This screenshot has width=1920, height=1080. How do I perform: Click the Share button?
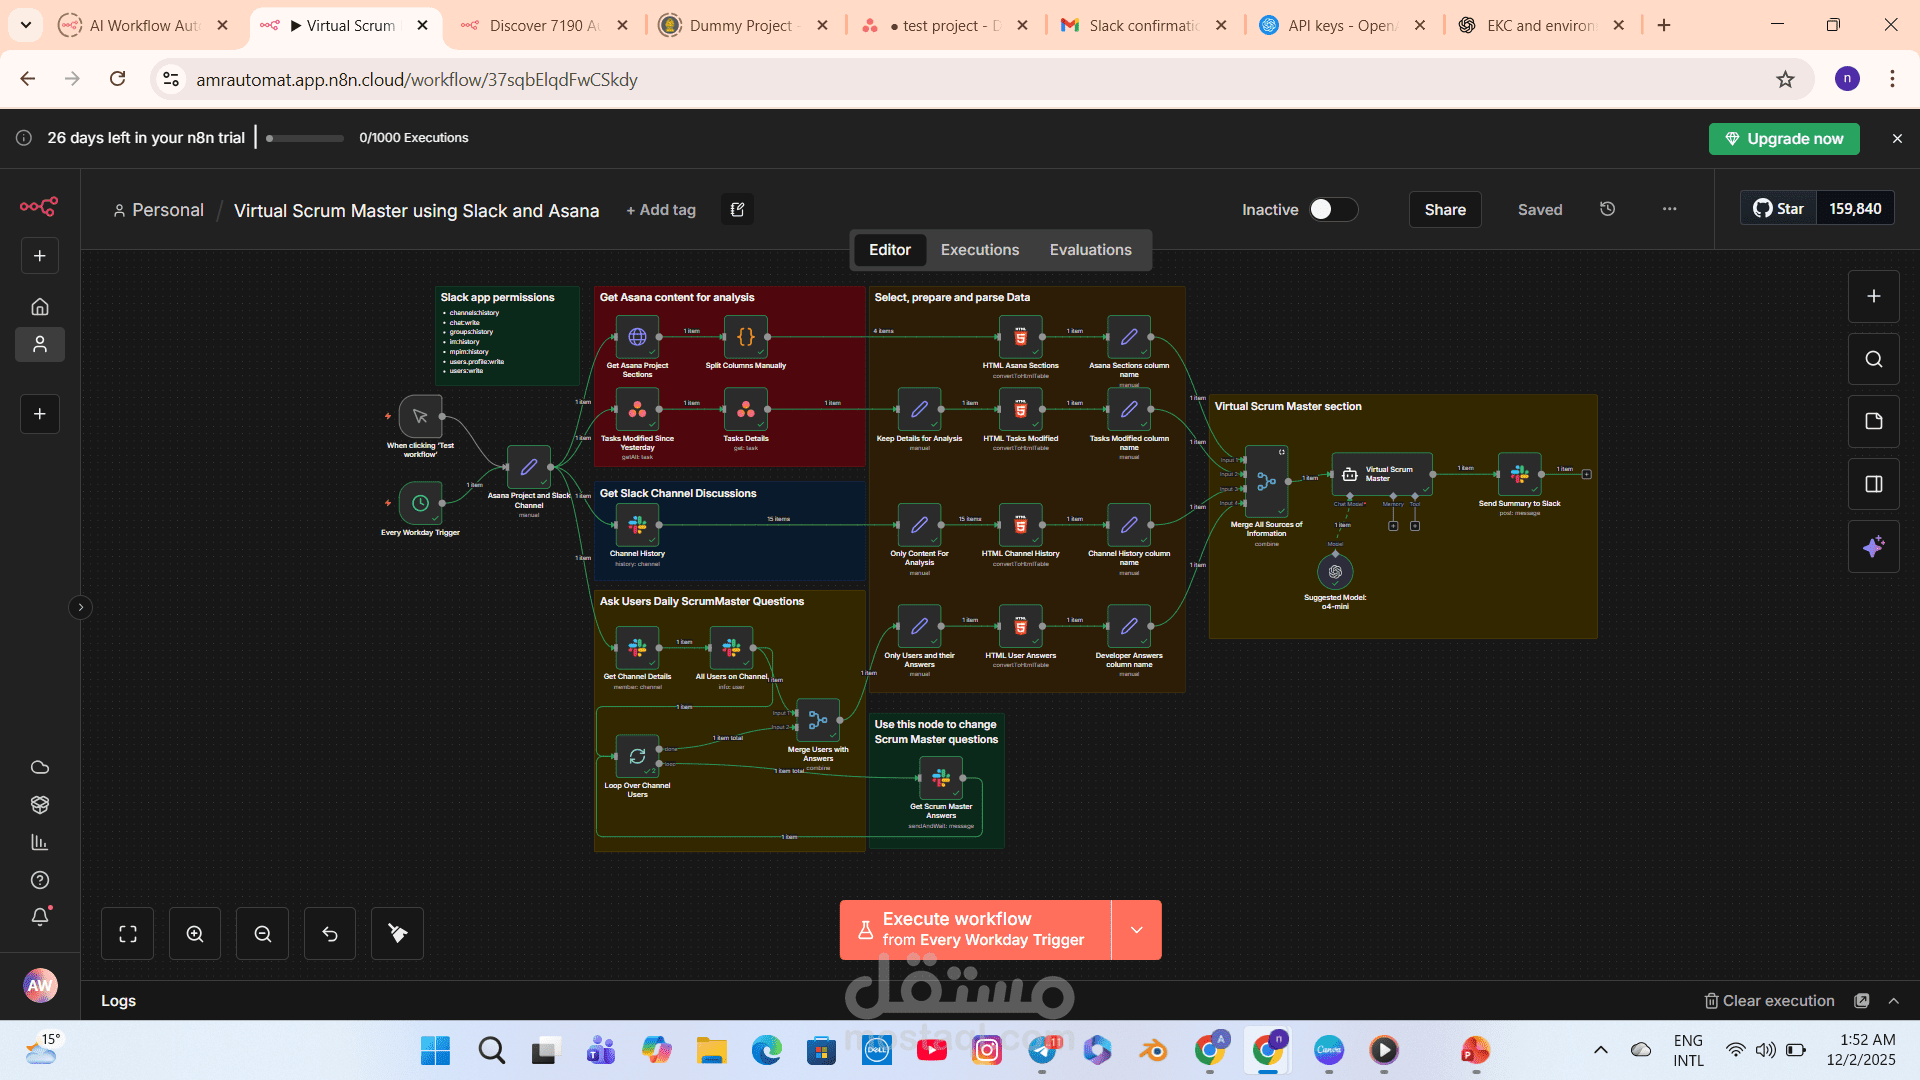pyautogui.click(x=1445, y=209)
